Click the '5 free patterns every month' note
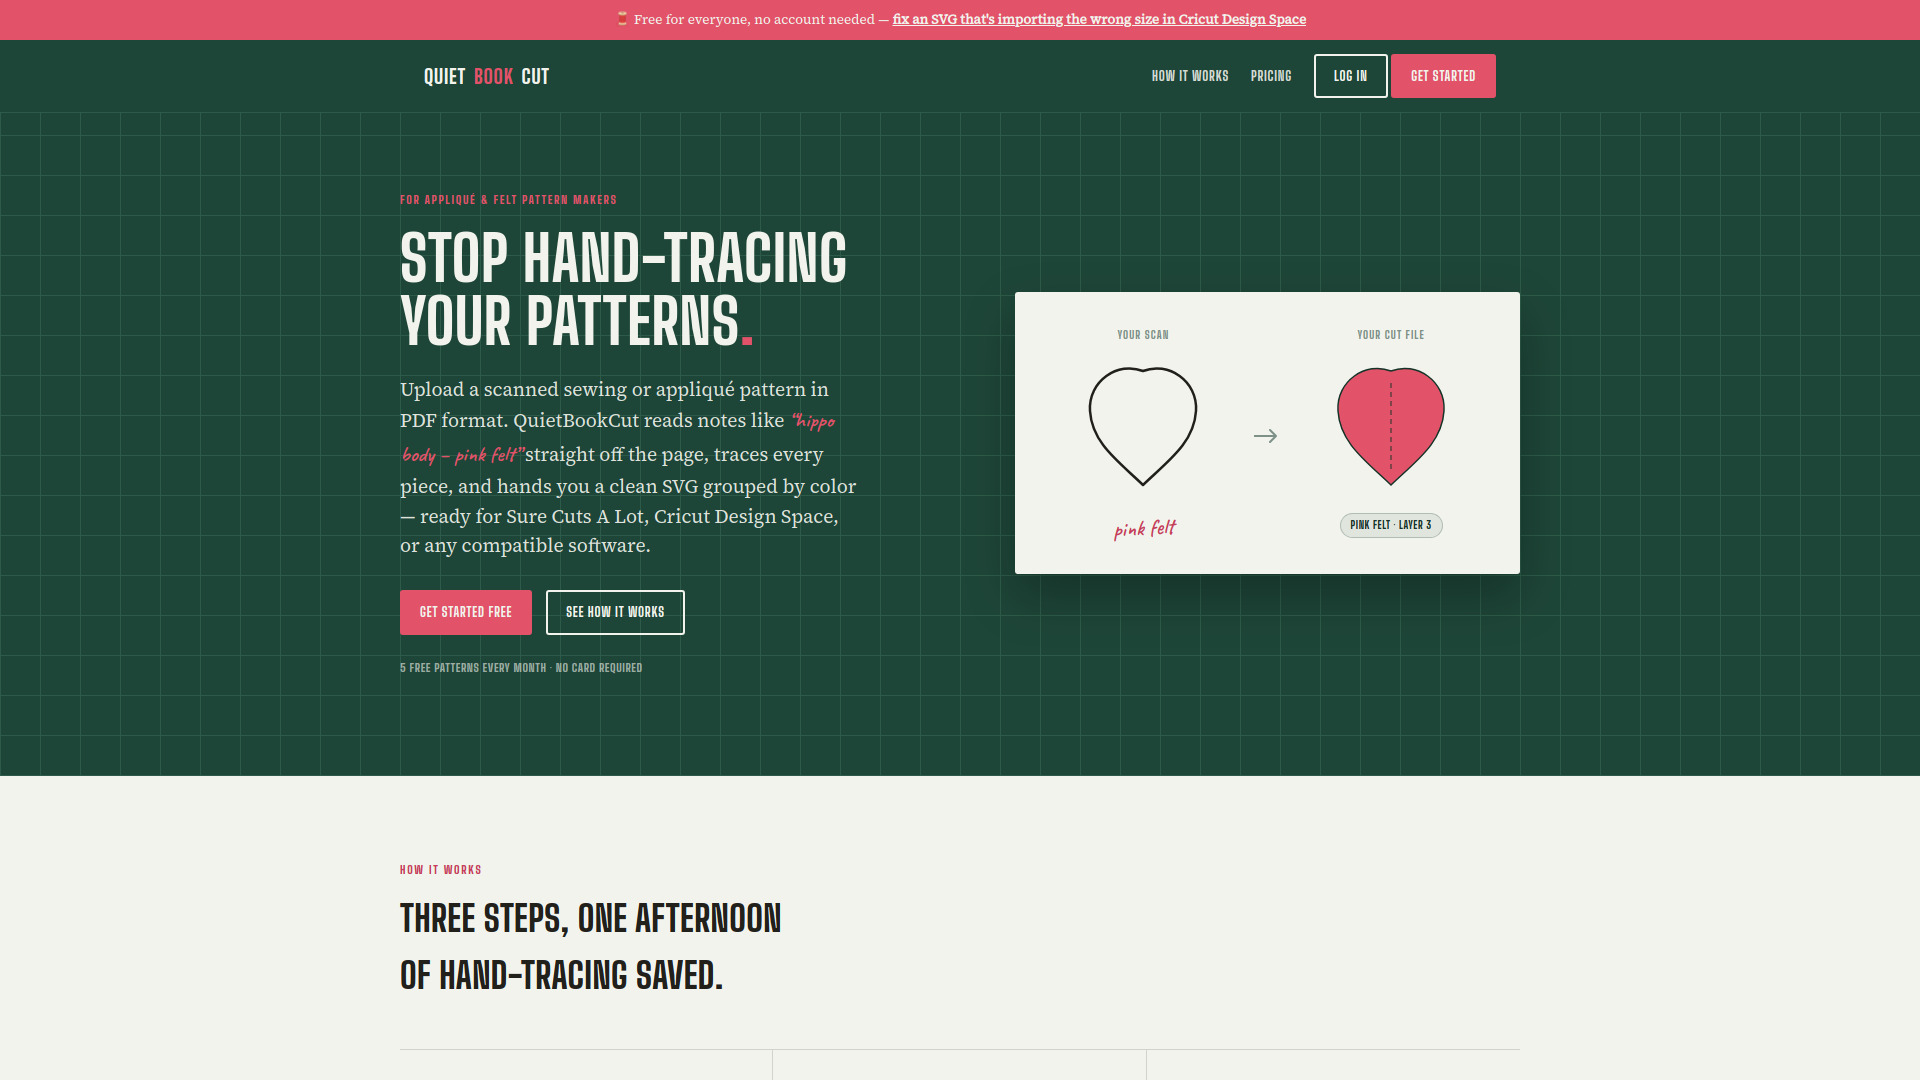Viewport: 1920px width, 1080px height. pyautogui.click(x=521, y=668)
